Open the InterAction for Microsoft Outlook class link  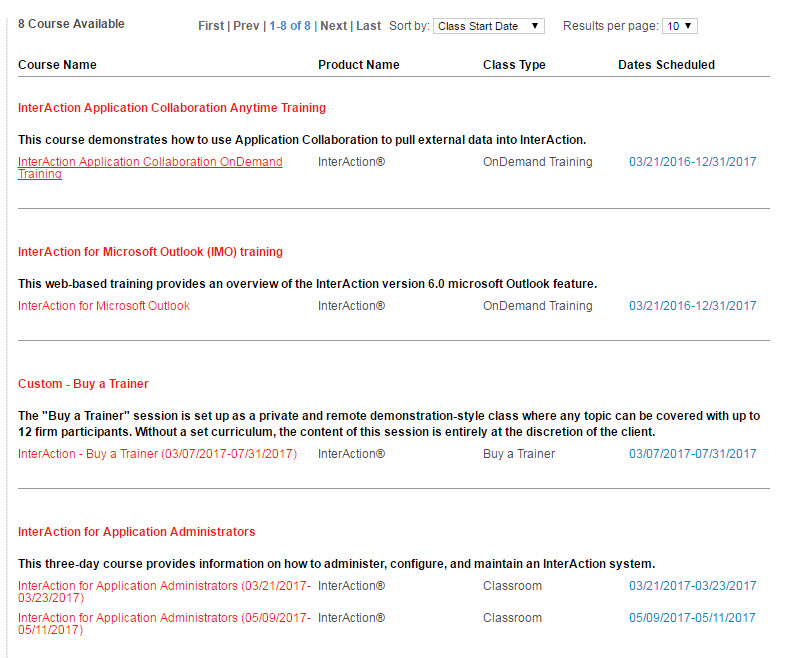click(104, 306)
